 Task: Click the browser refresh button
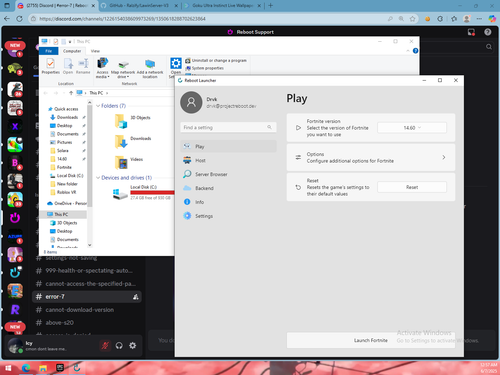(x=19, y=19)
